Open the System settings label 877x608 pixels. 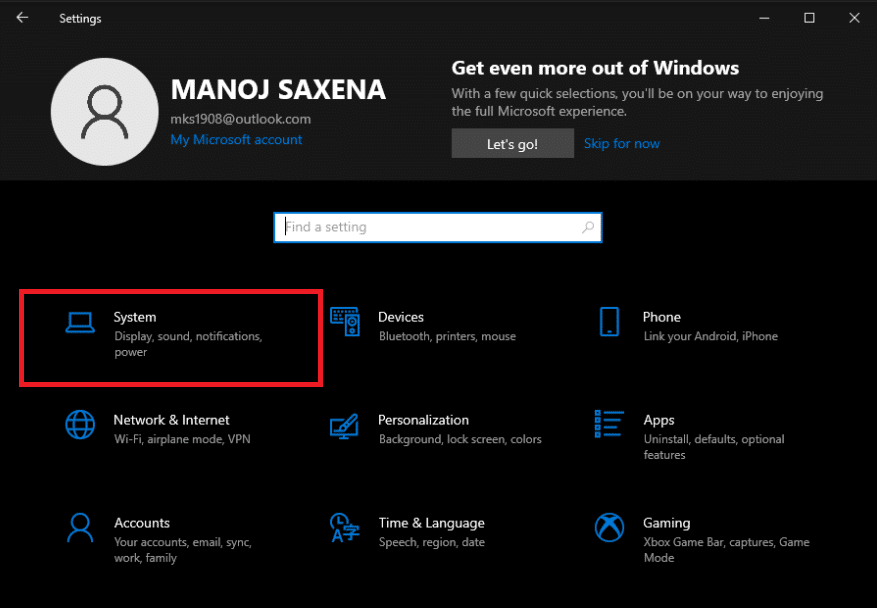(135, 317)
